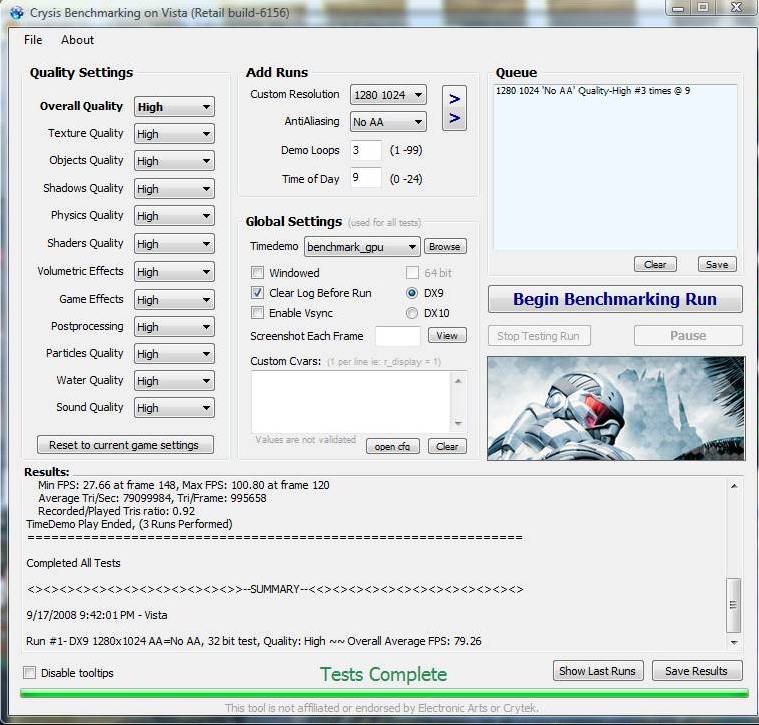Expand the Game Effects dropdown
Screen dimensions: 759x725
(x=174, y=300)
